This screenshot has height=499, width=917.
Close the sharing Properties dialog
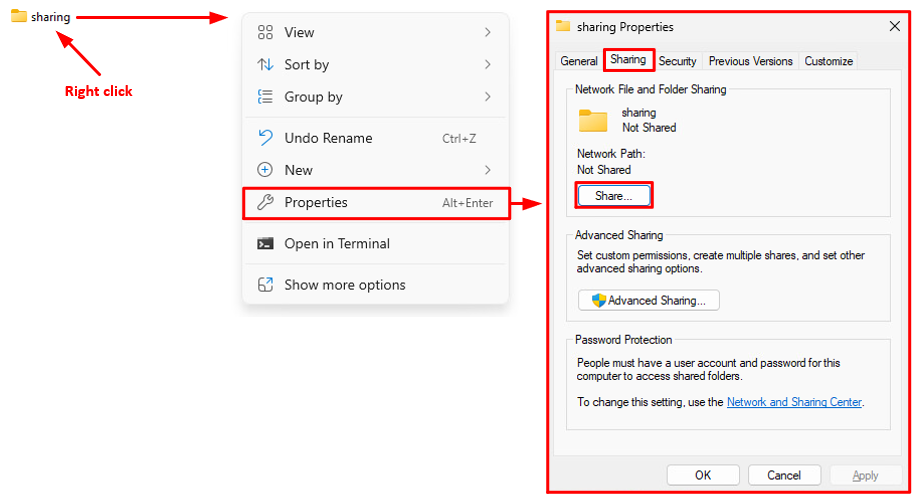click(894, 26)
